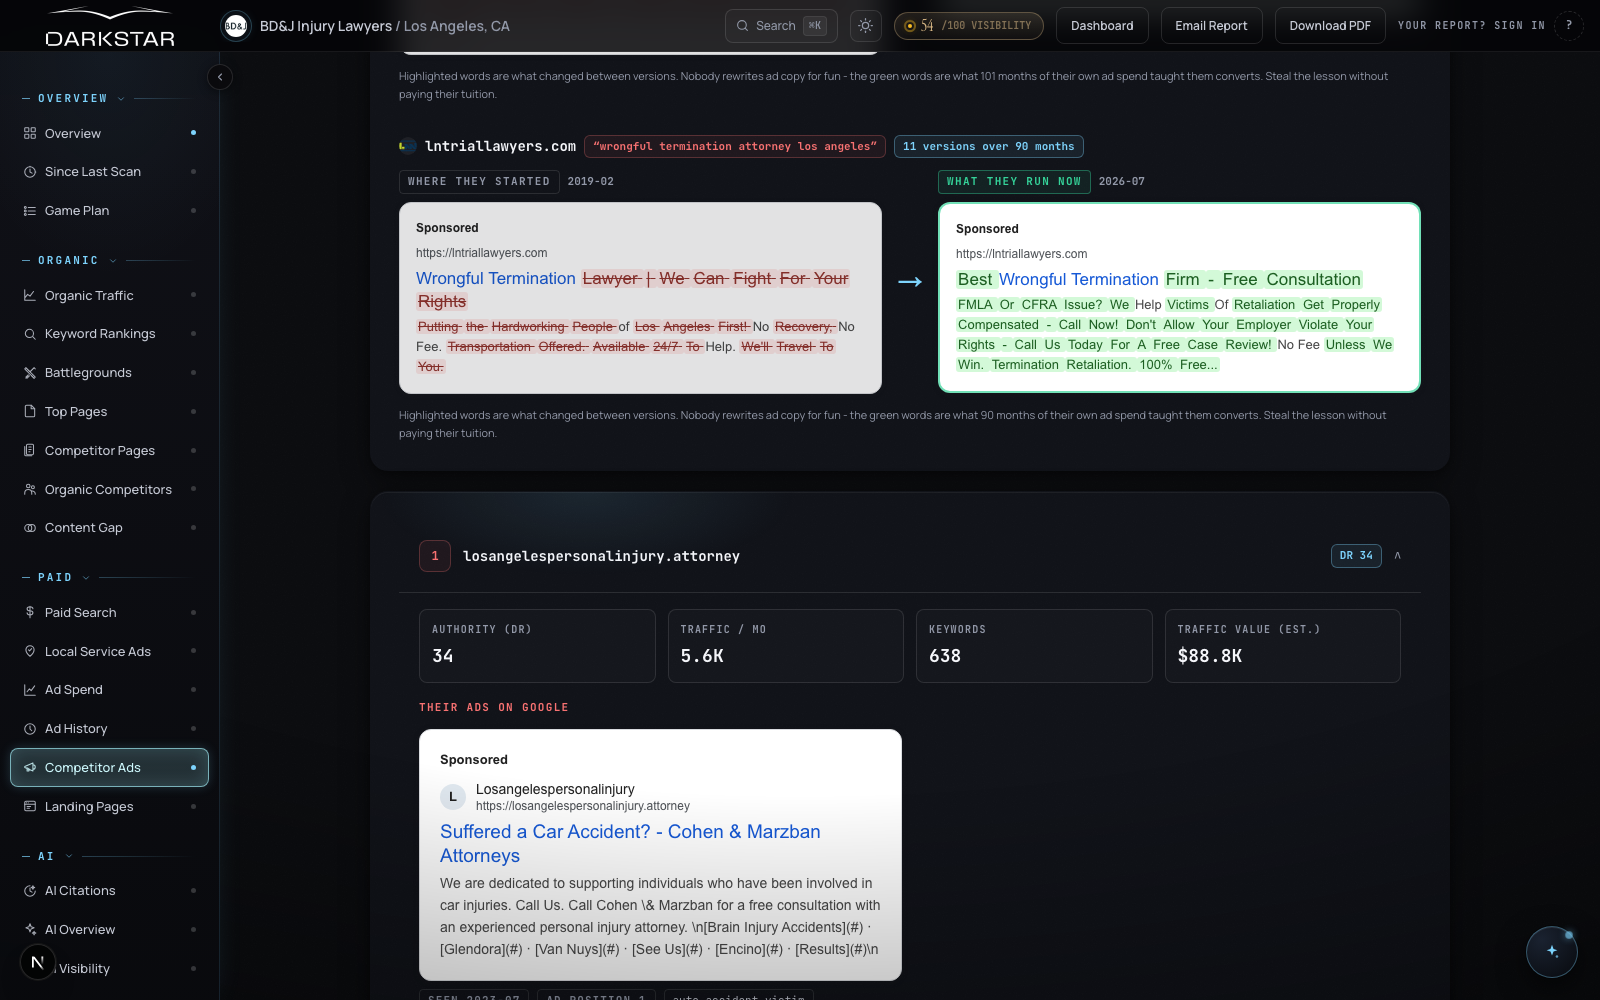
Task: Click the DR 34 badge
Action: point(1356,555)
